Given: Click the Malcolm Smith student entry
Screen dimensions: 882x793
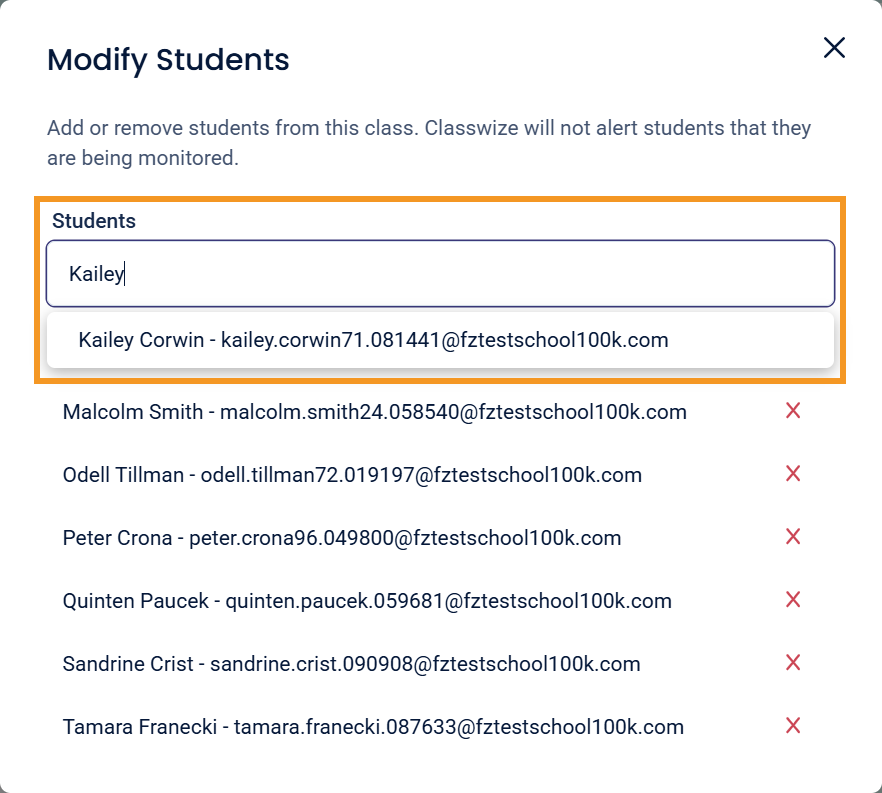Looking at the screenshot, I should [374, 412].
